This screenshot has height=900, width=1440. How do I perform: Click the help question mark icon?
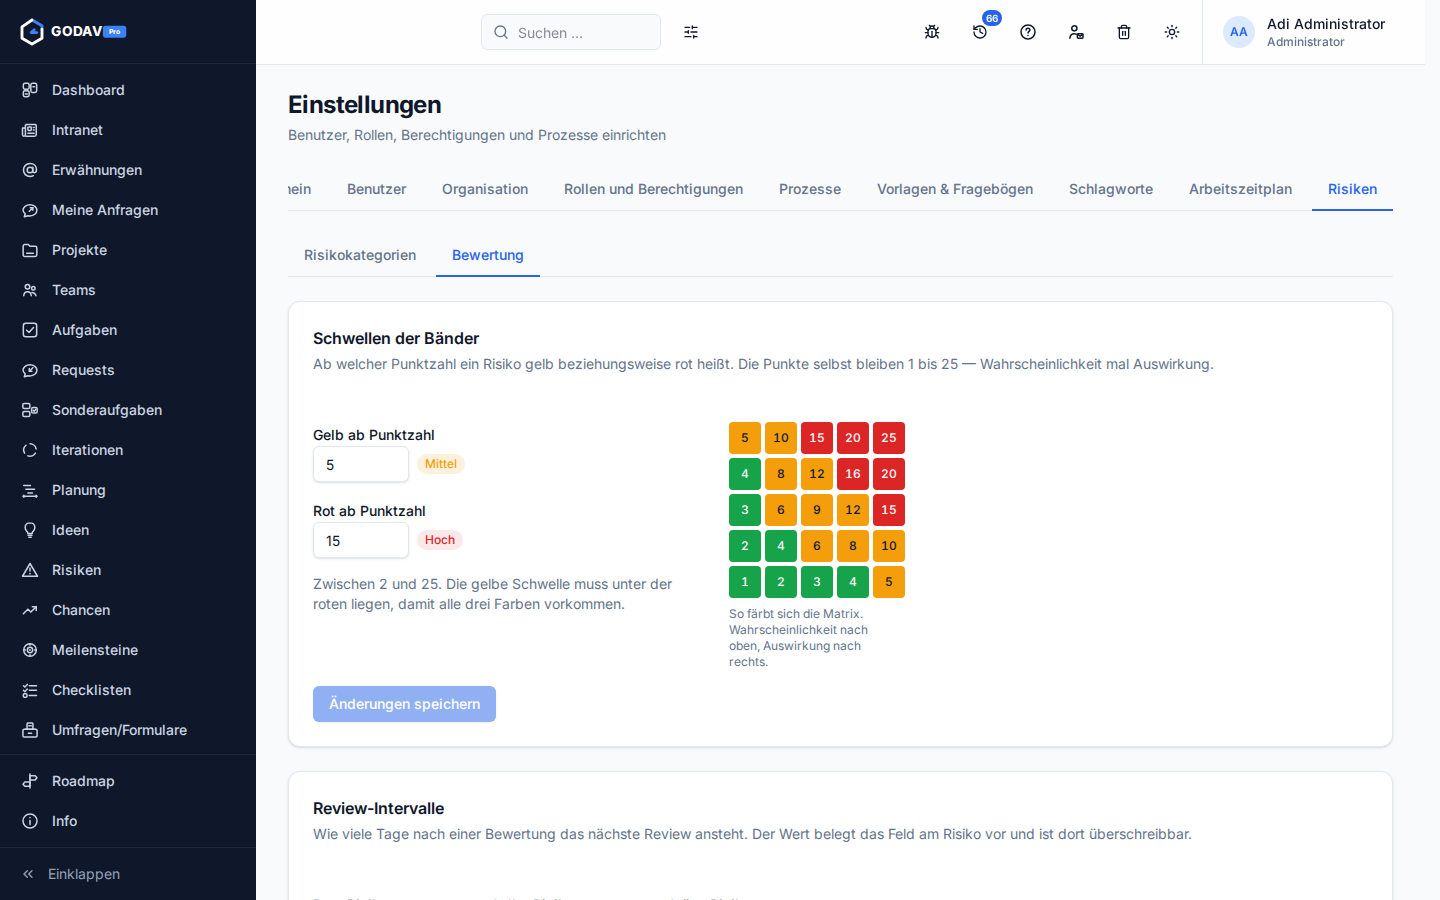[x=1028, y=32]
